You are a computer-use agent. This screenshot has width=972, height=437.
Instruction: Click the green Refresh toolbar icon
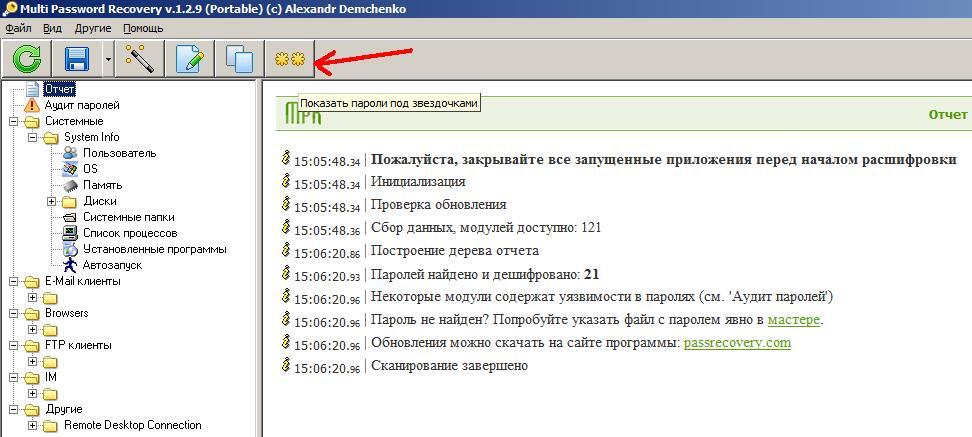pos(26,59)
